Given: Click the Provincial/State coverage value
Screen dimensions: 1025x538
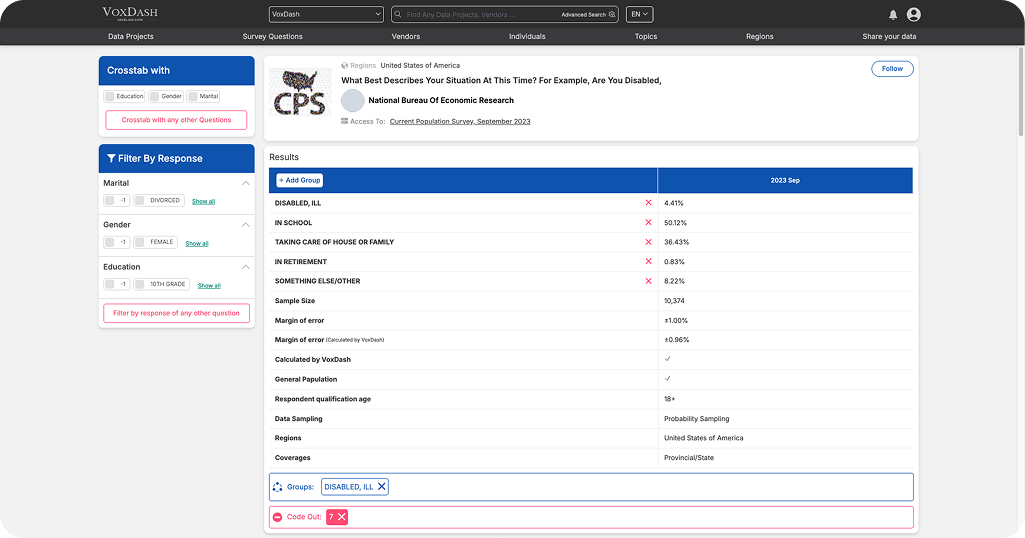Looking at the screenshot, I should click(x=689, y=458).
